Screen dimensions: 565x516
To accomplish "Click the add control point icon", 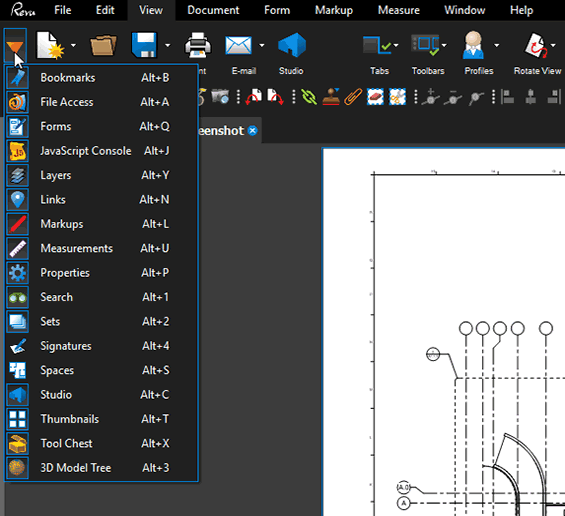I will coord(431,97).
